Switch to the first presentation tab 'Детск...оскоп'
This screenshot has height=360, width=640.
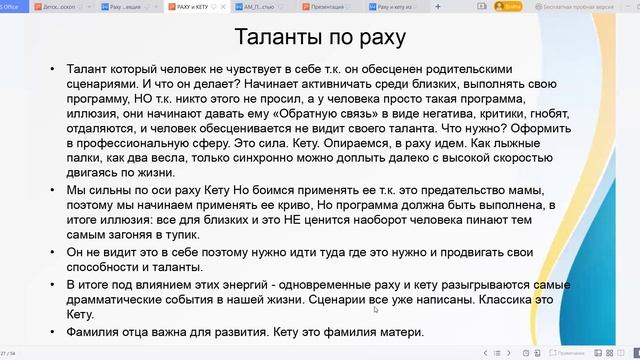[63, 7]
